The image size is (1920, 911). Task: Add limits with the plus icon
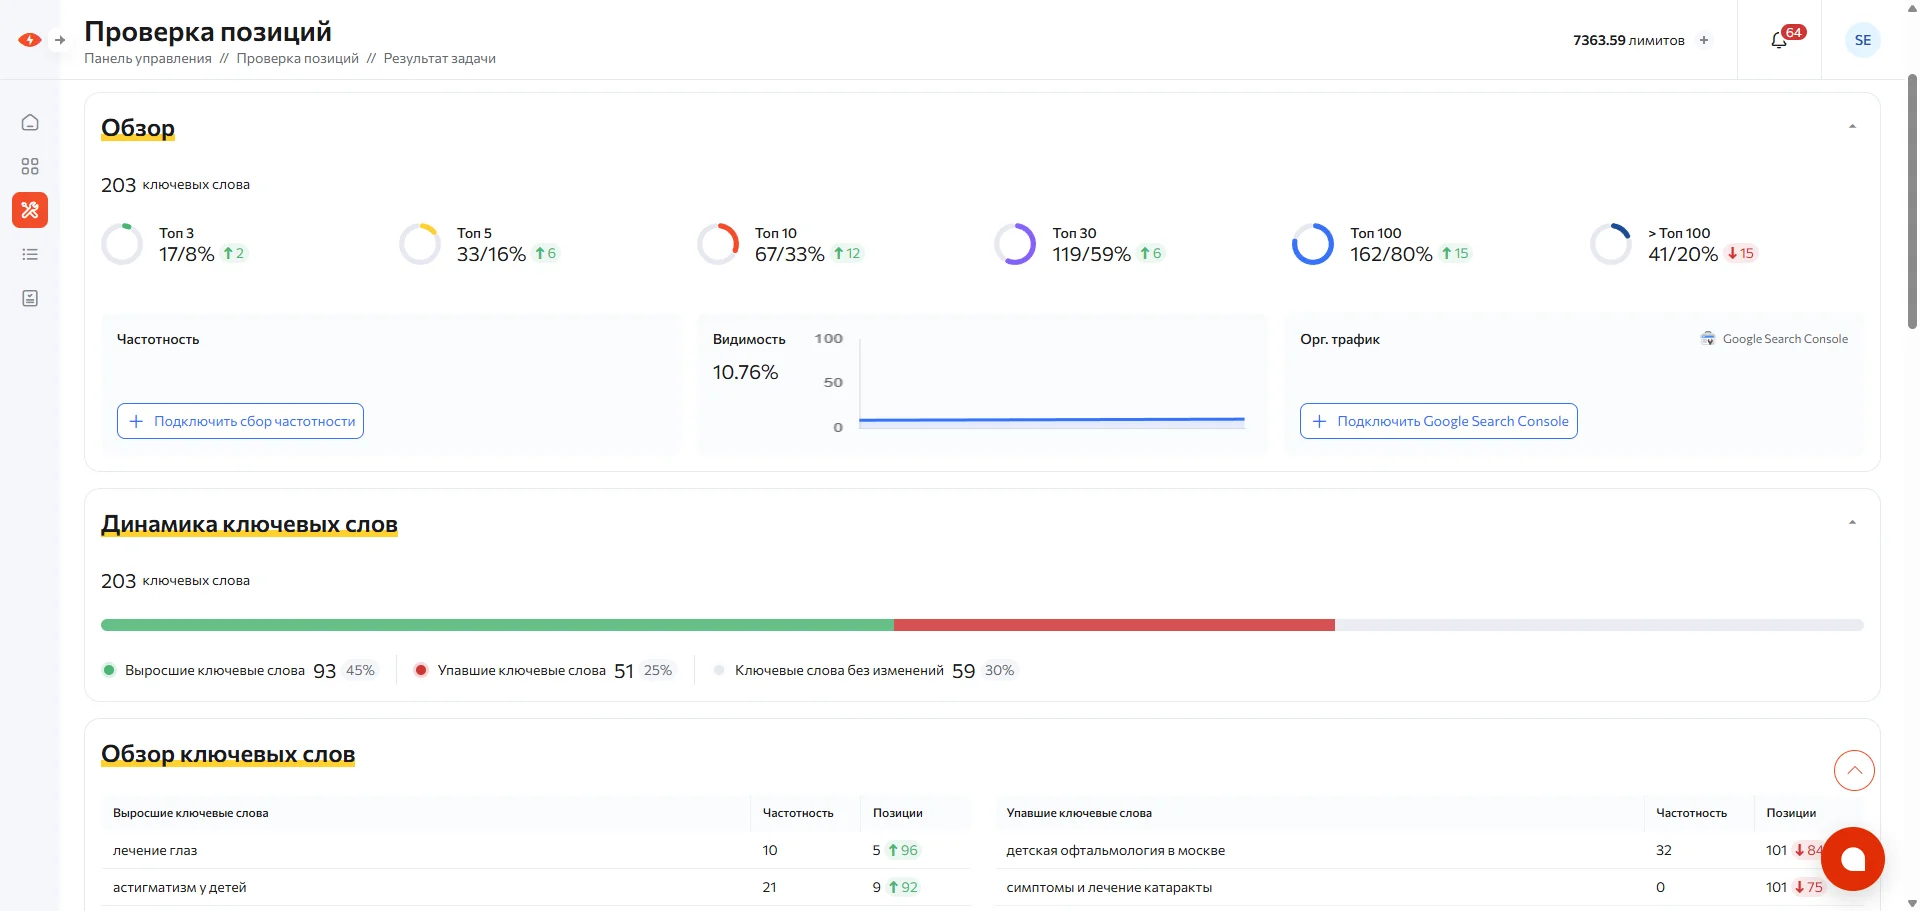tap(1704, 40)
